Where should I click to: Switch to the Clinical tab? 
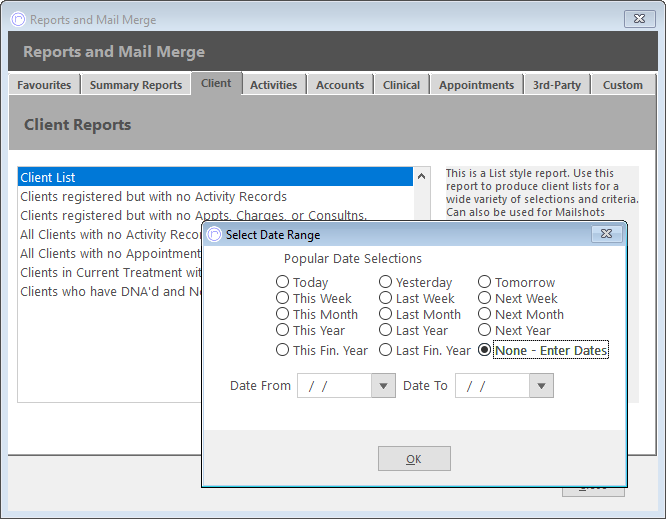(x=401, y=85)
